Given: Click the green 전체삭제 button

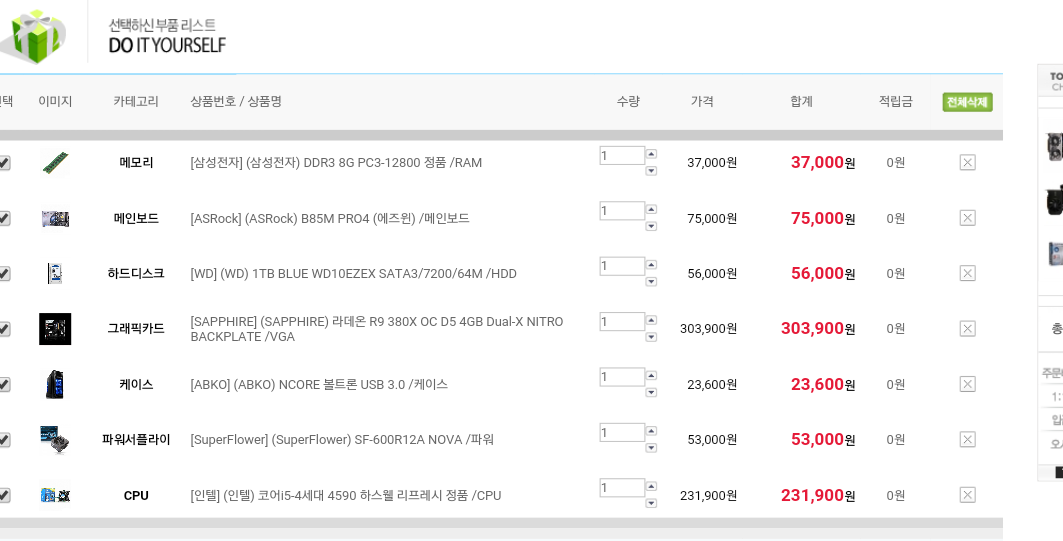Looking at the screenshot, I should tap(967, 102).
